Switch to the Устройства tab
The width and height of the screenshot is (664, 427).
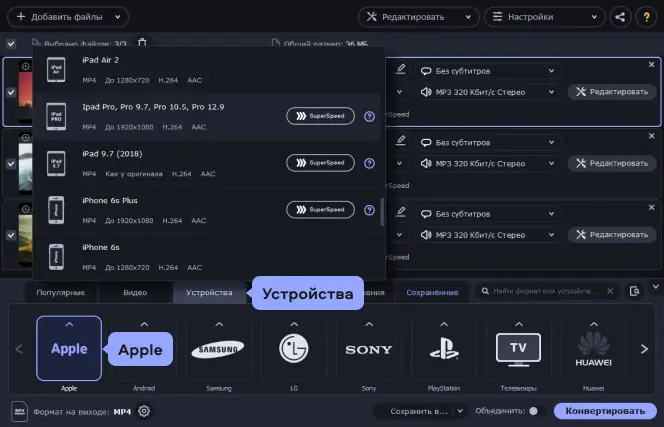[209, 292]
